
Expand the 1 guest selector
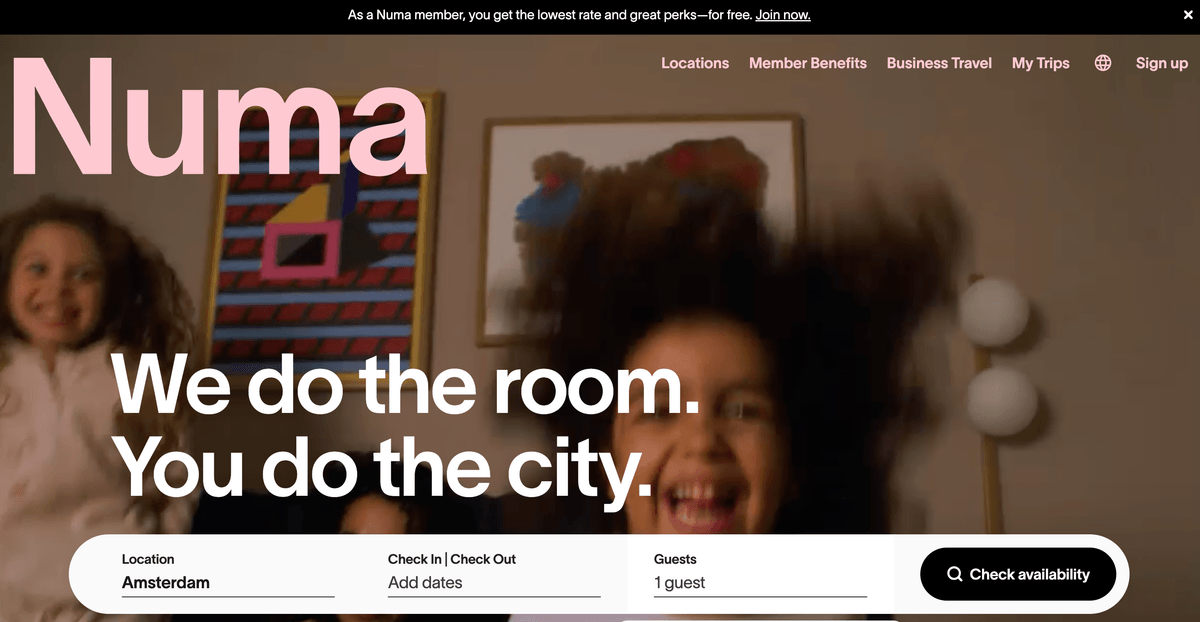(x=760, y=583)
